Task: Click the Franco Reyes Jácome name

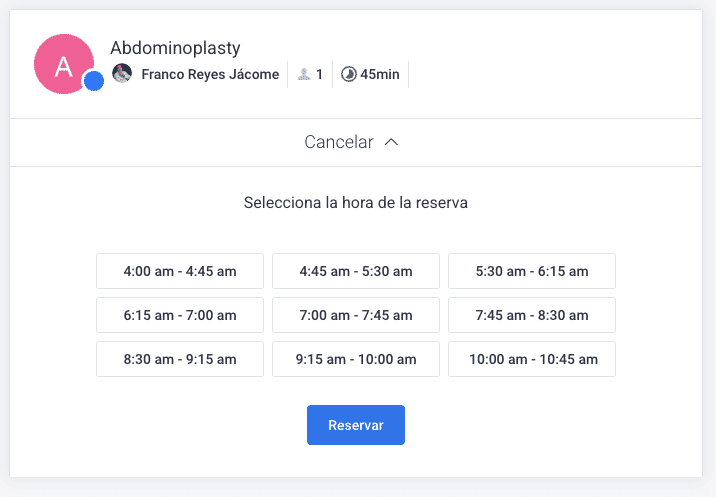Action: pos(210,74)
